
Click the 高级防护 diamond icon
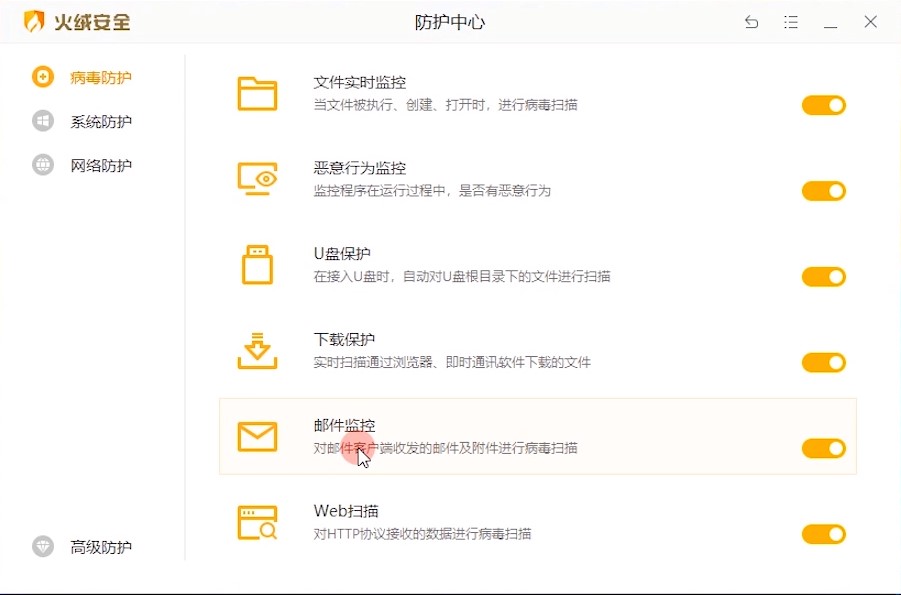pos(43,546)
